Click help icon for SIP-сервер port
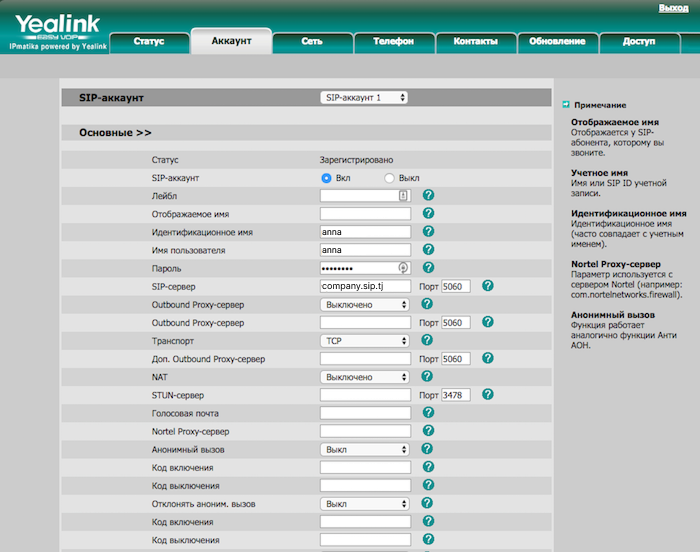Screen dimensions: 700x552 pyautogui.click(x=488, y=286)
